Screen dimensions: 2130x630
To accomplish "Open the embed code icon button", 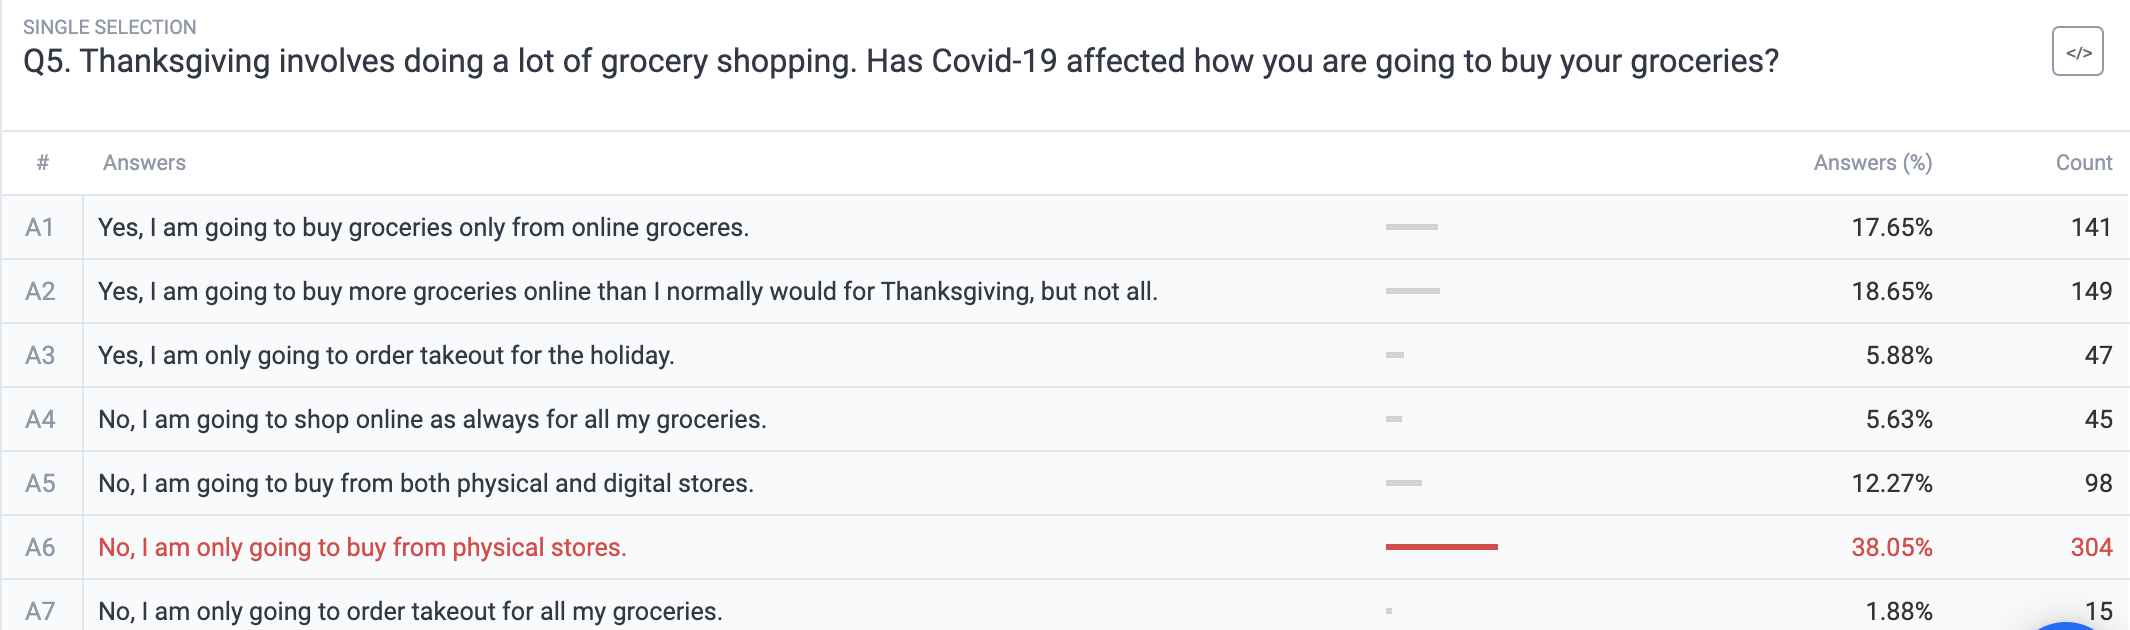I will (x=2077, y=51).
